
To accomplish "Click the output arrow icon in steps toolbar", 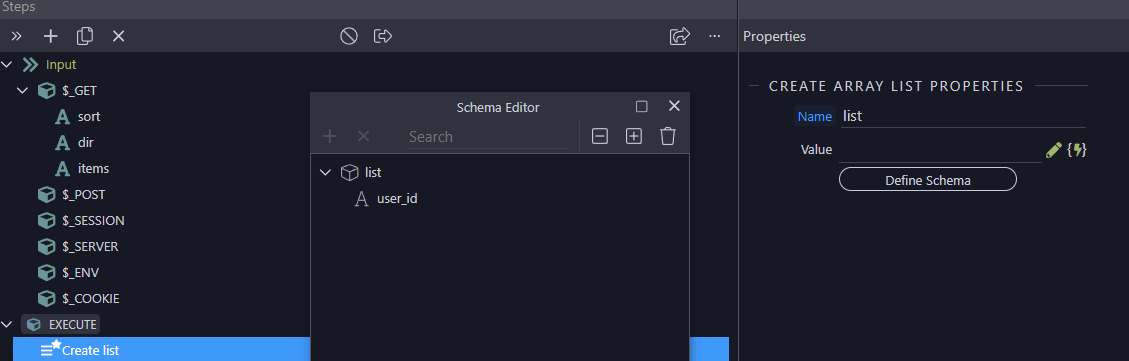I will [x=383, y=36].
